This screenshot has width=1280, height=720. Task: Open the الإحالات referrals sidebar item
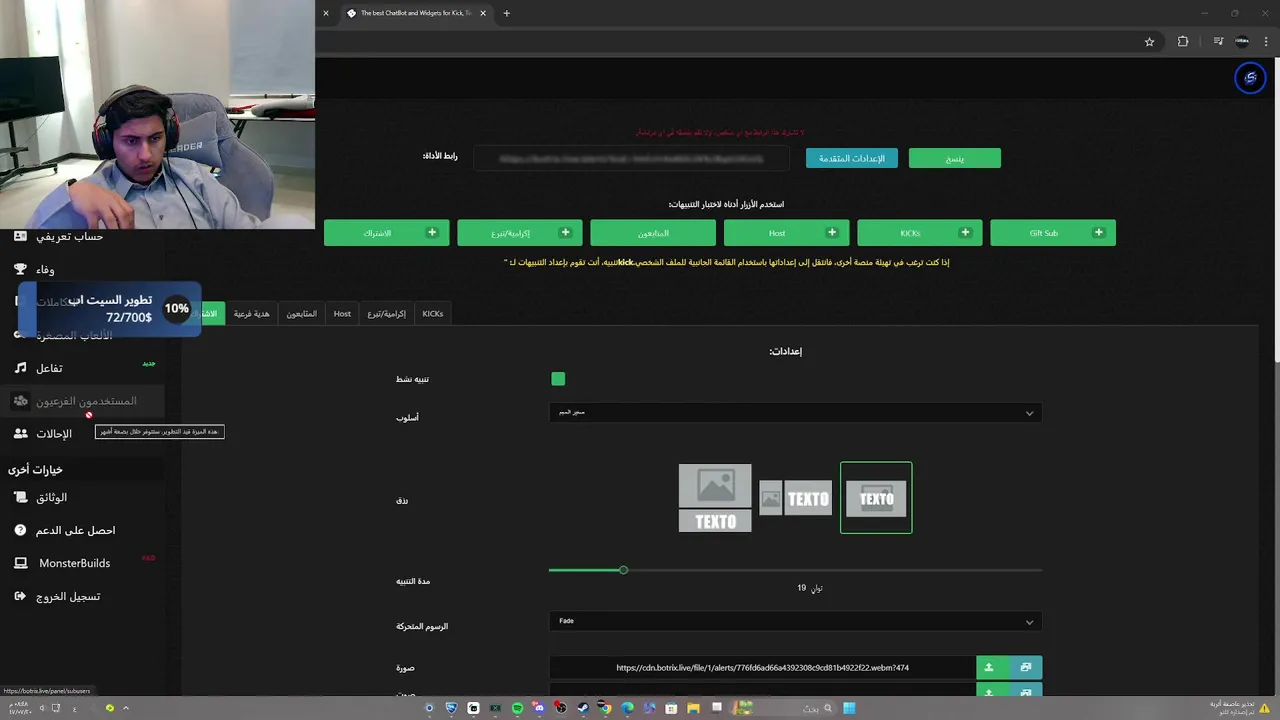[x=54, y=434]
